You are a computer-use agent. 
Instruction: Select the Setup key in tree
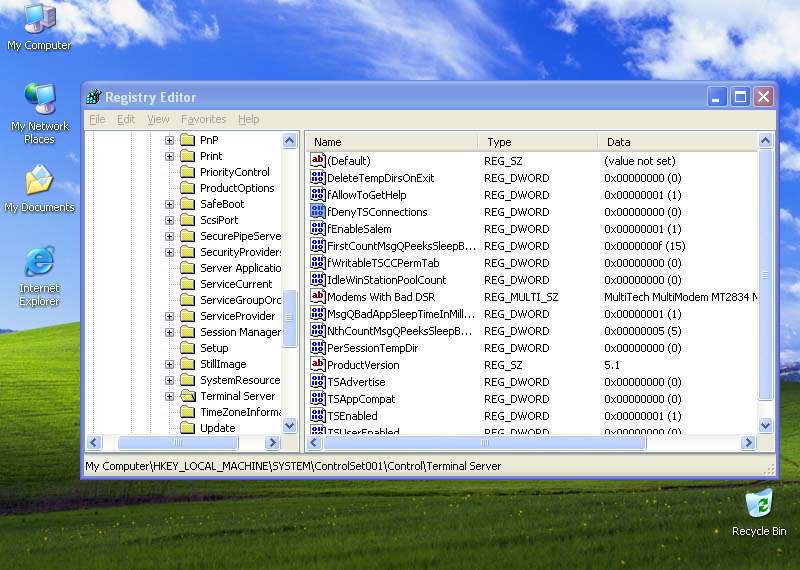coord(214,348)
